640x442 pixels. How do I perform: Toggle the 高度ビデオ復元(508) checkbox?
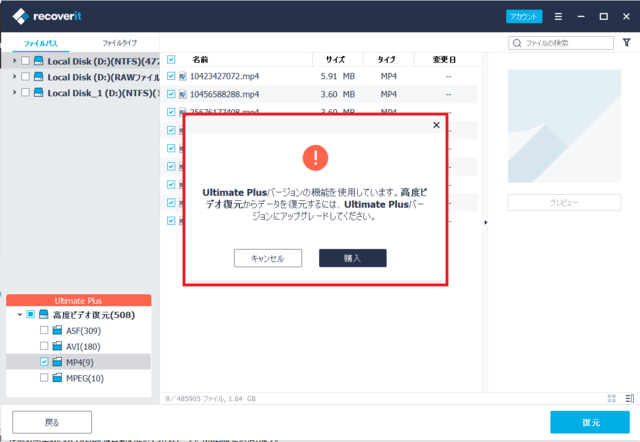pos(31,314)
